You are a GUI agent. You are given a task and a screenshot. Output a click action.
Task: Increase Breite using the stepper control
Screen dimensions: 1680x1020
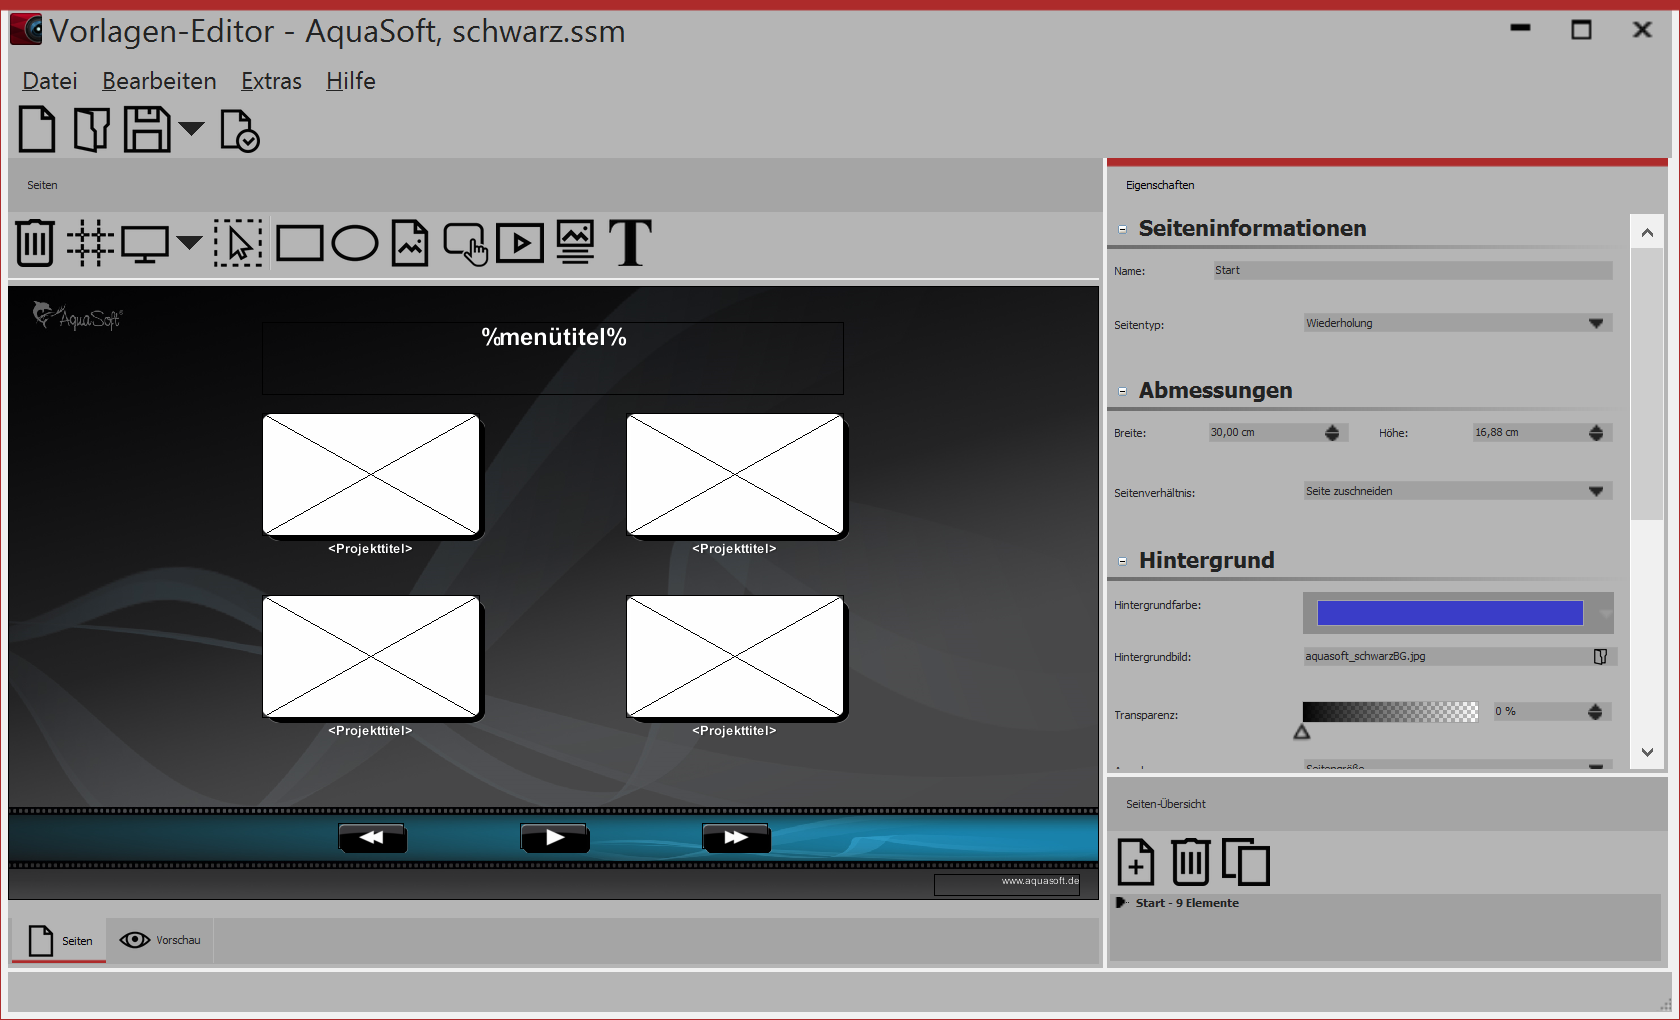tap(1331, 428)
